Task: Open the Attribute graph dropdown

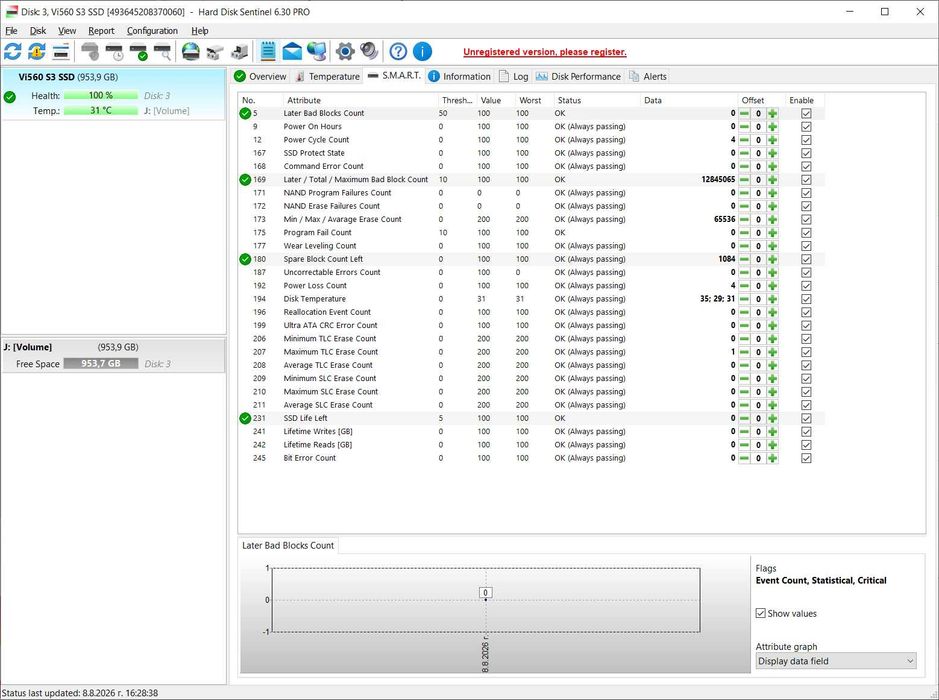Action: click(x=835, y=661)
